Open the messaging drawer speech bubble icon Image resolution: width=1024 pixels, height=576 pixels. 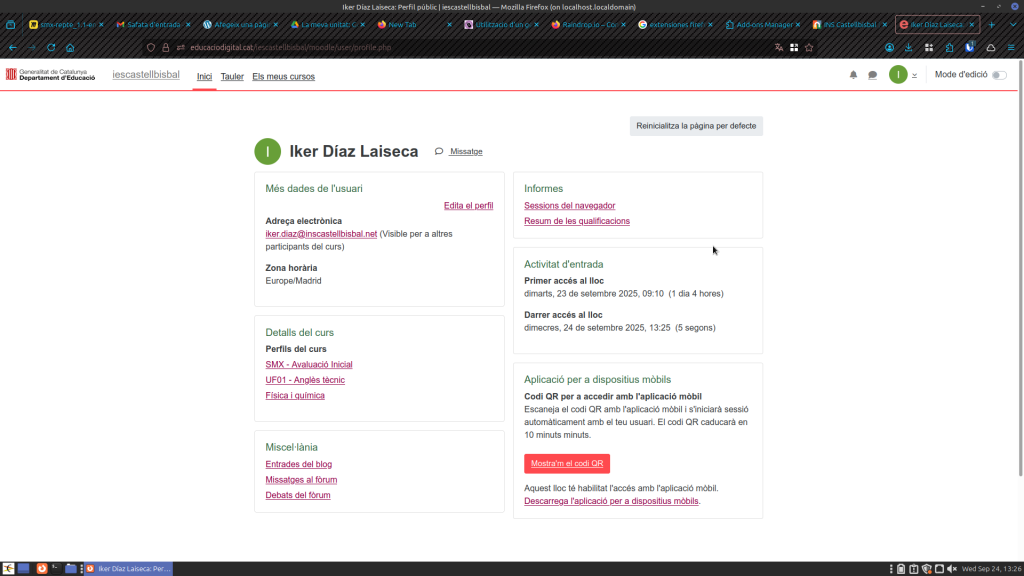point(872,75)
